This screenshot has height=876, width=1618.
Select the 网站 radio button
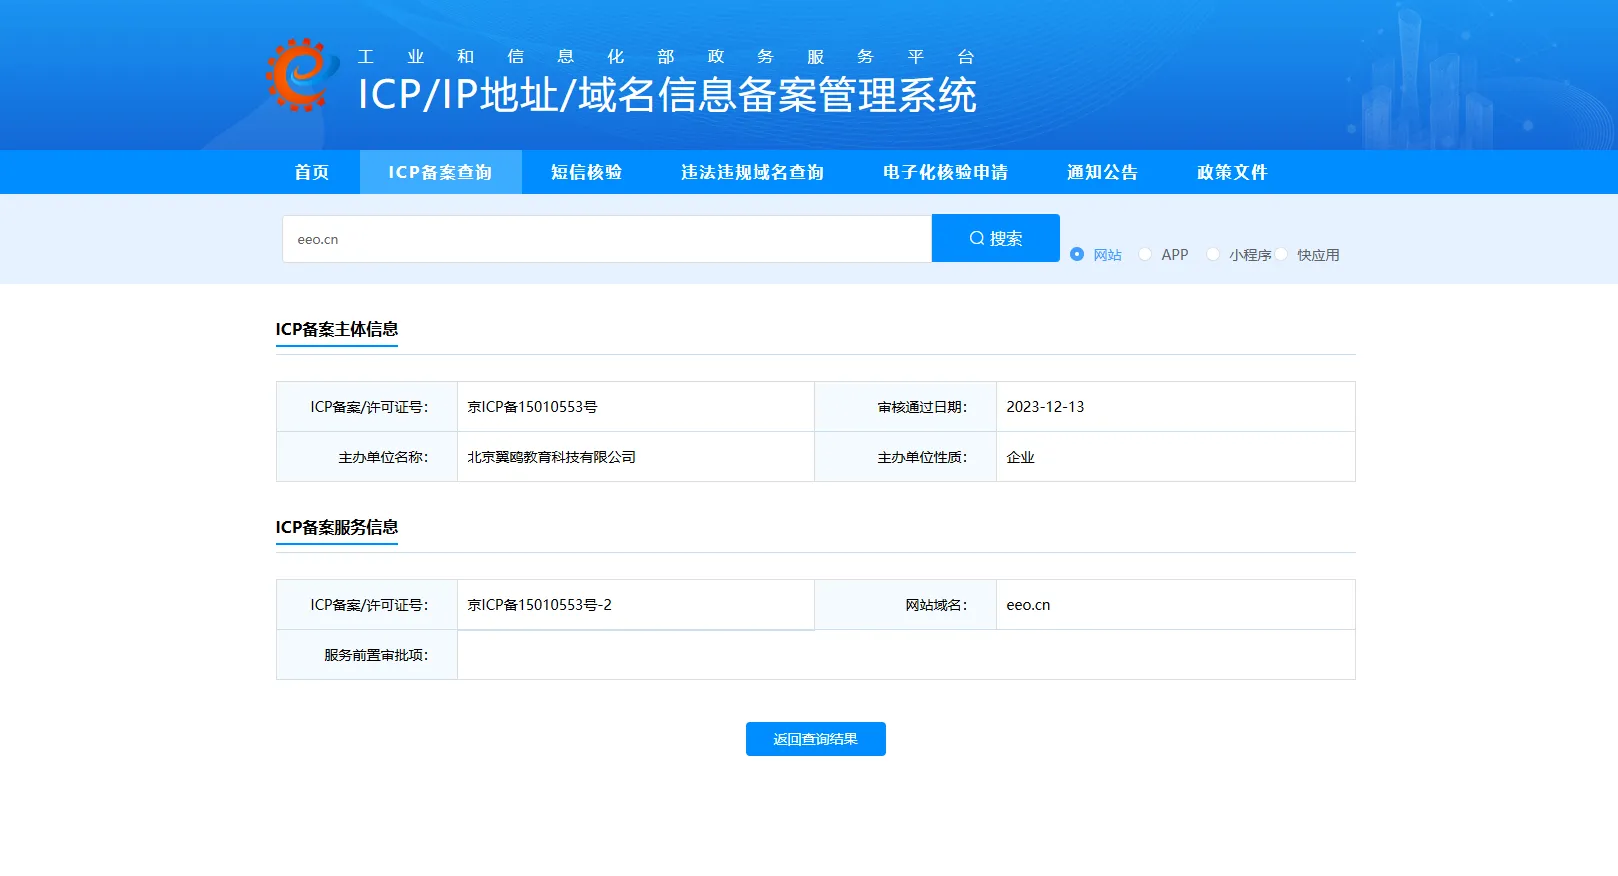pyautogui.click(x=1077, y=254)
